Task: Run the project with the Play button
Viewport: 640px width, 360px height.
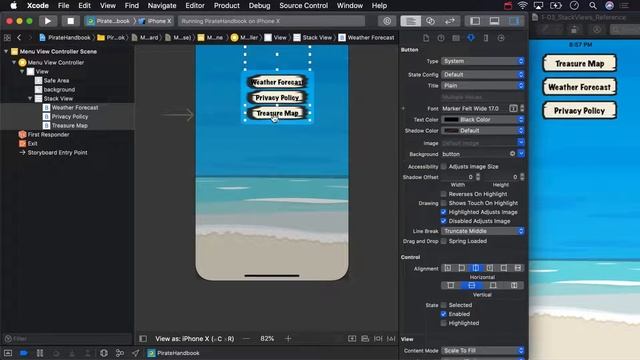Action: [47, 21]
